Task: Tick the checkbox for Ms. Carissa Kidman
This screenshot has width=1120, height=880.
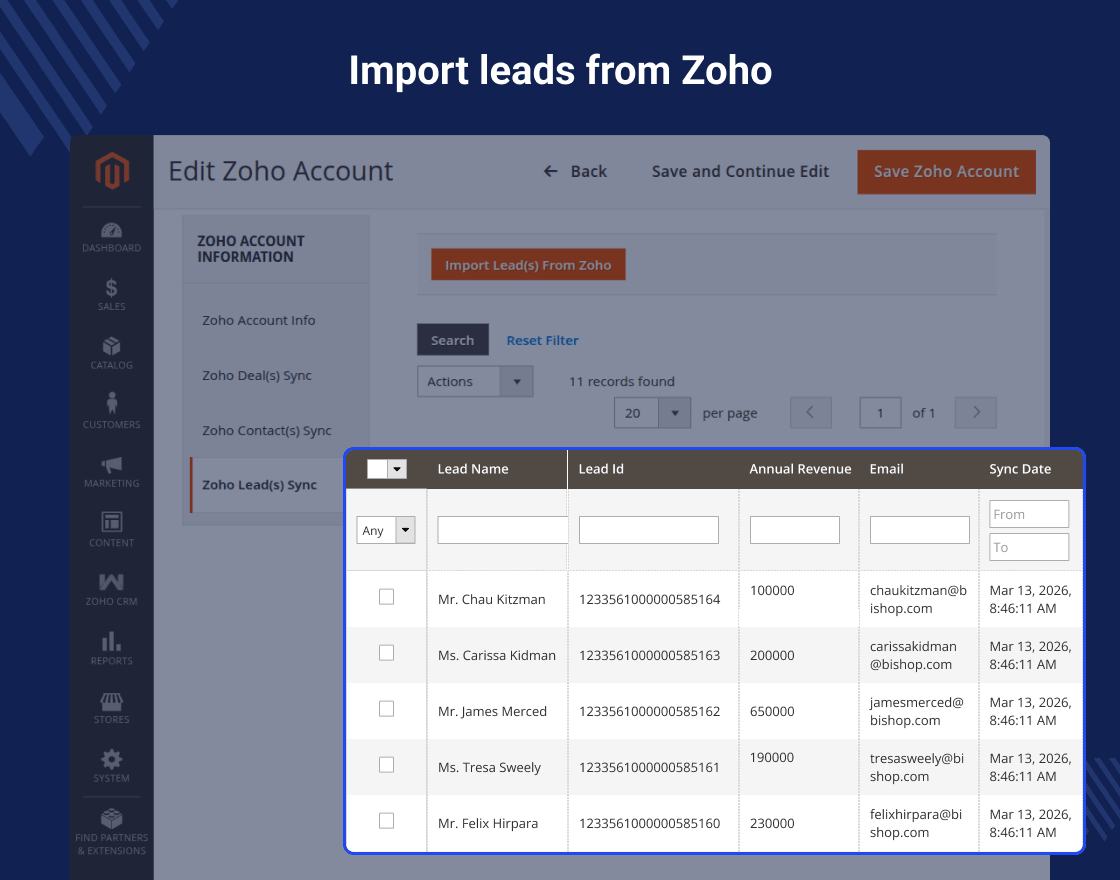Action: tap(386, 653)
